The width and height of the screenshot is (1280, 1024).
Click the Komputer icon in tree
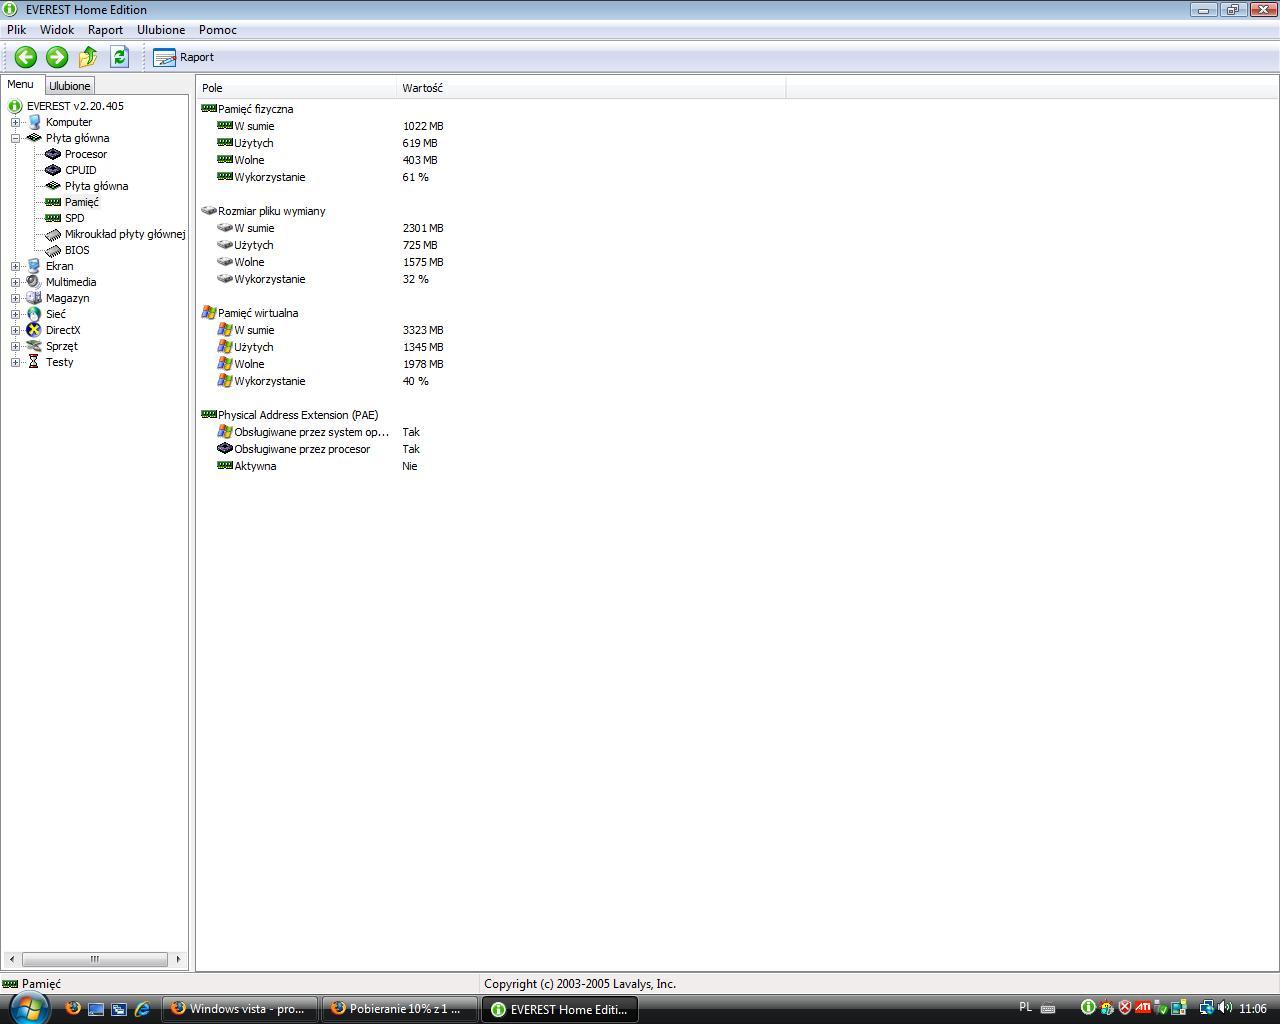pyautogui.click(x=34, y=122)
